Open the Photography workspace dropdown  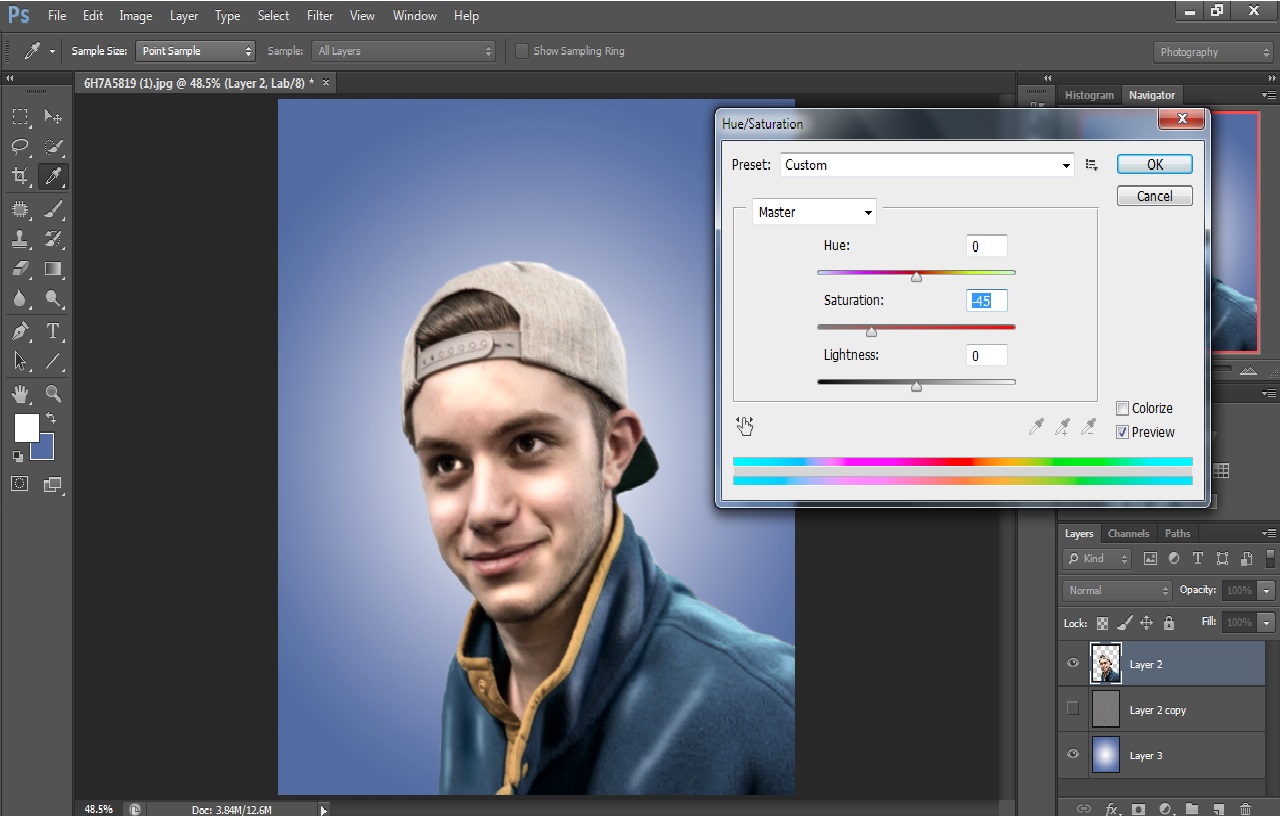click(1213, 52)
